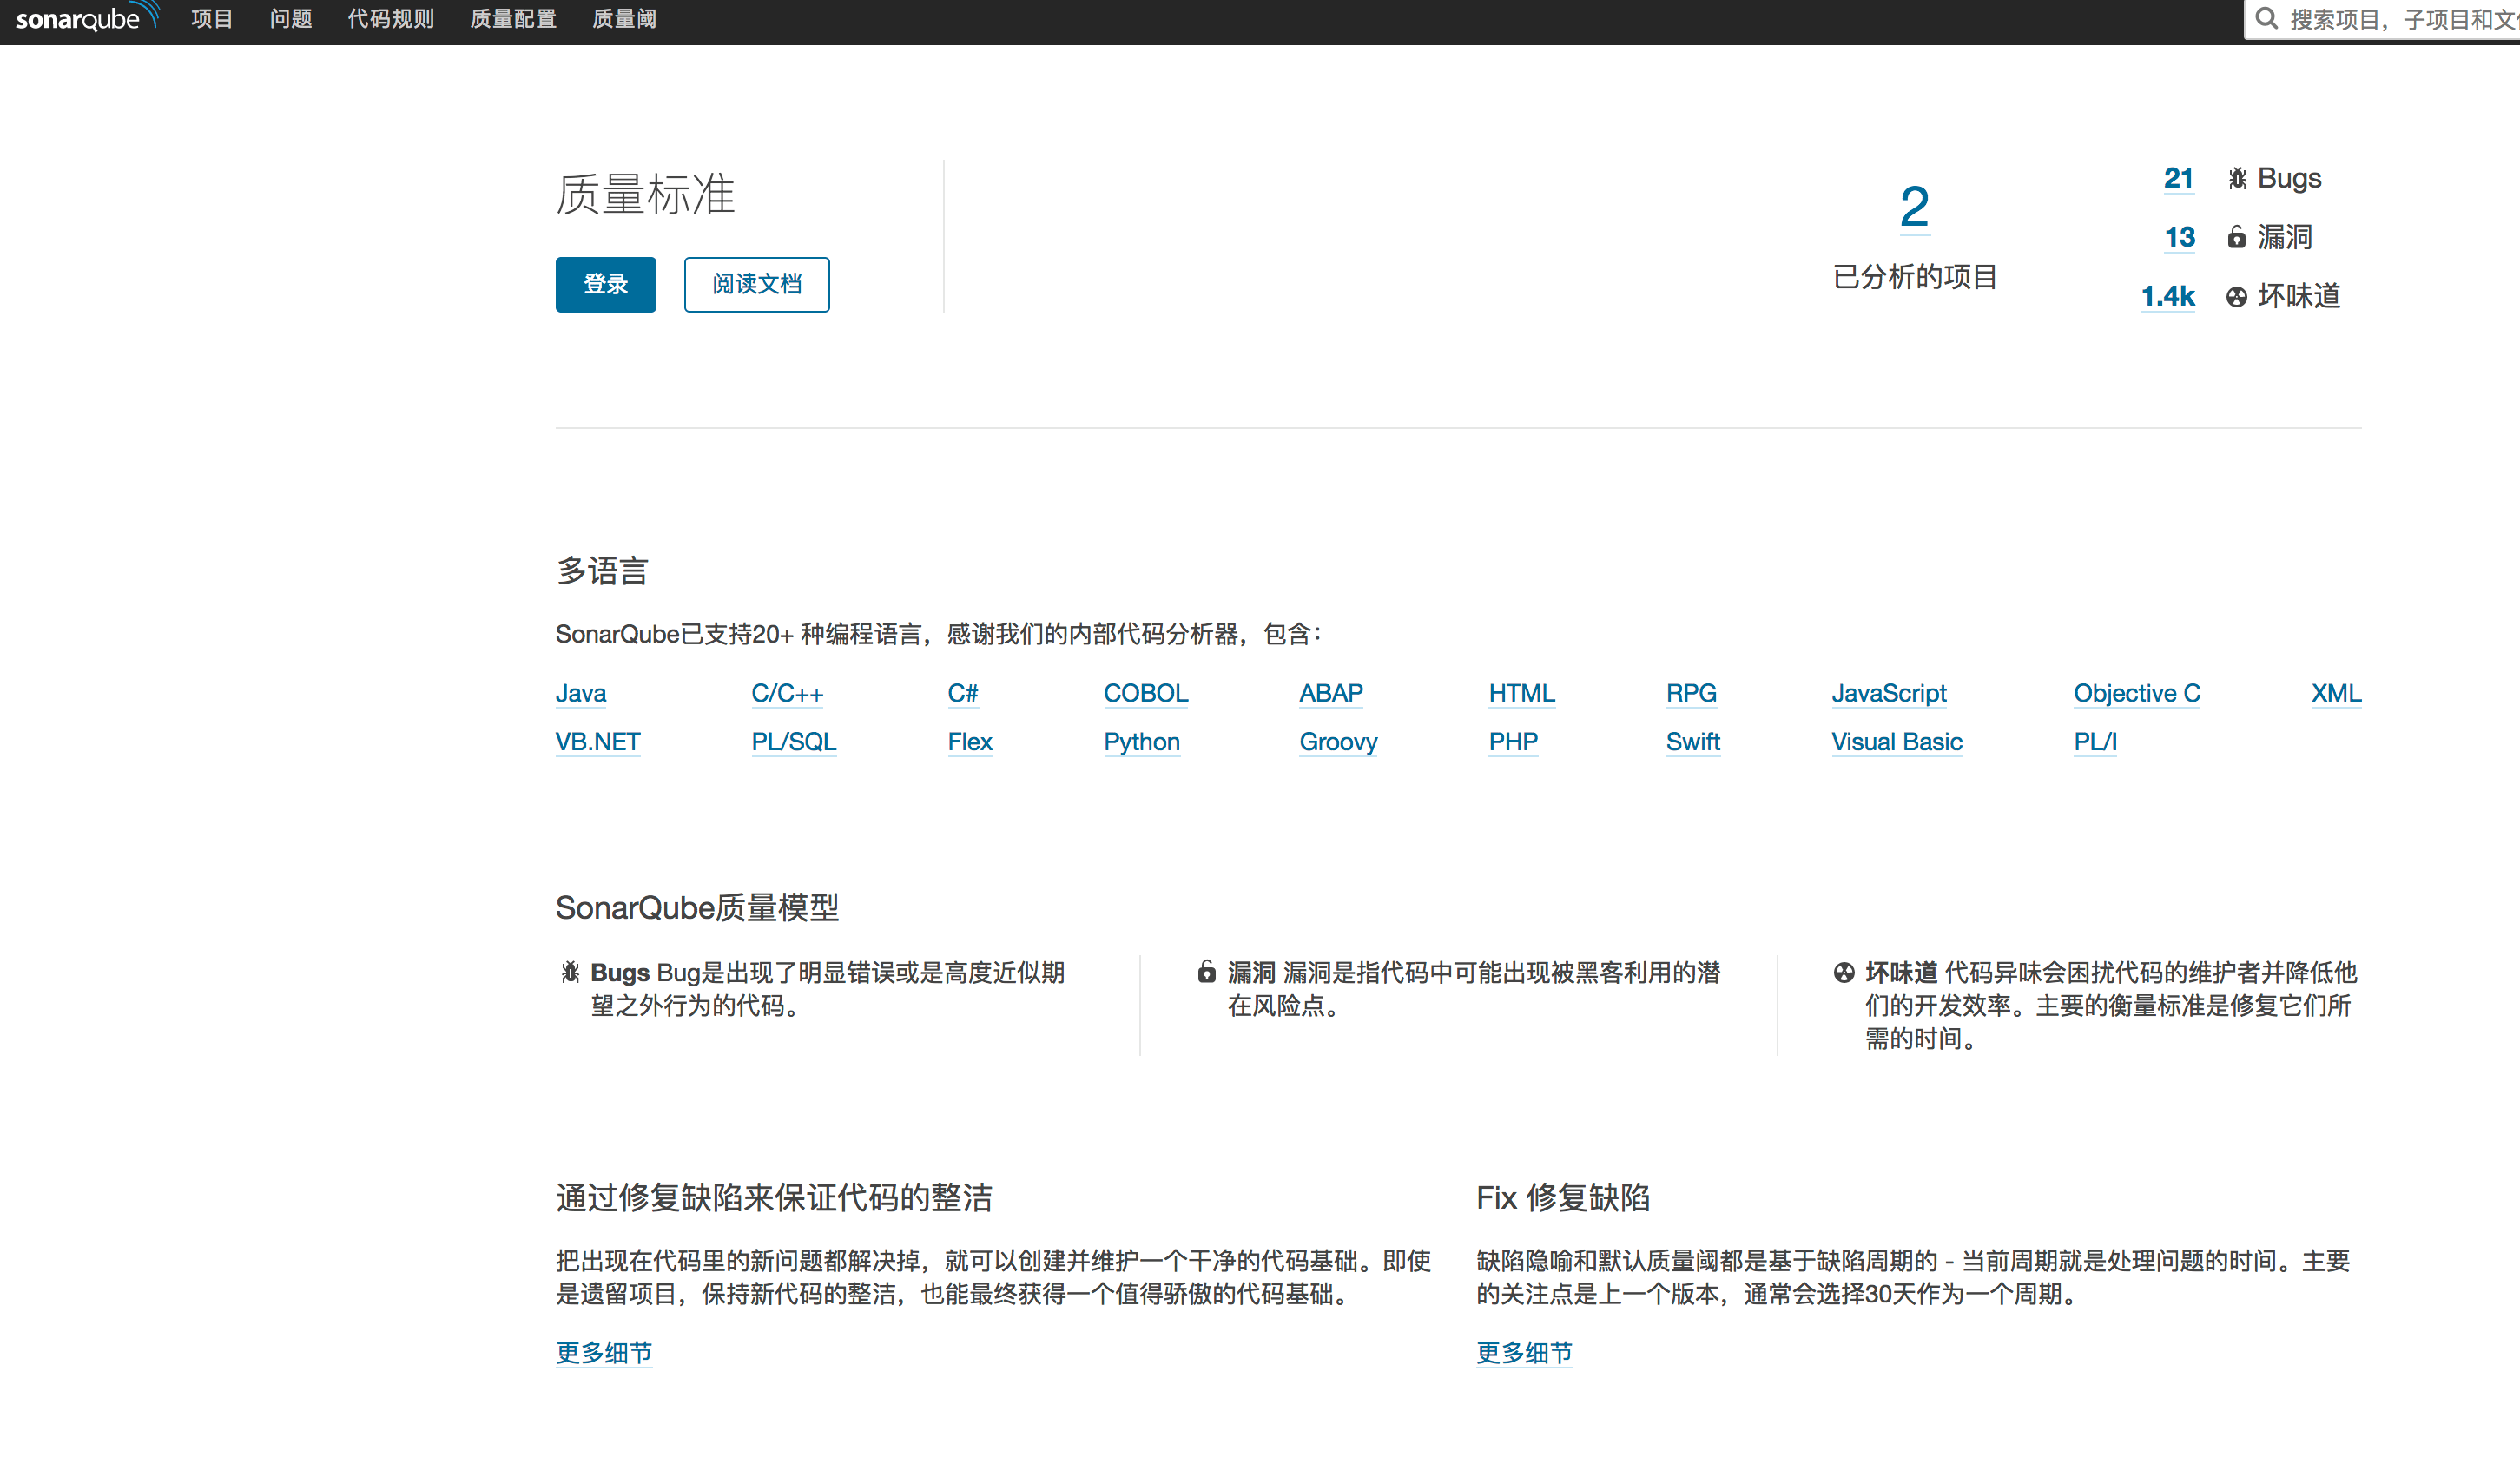2520x1464 pixels.
Task: Open 质量配置 in the top navigation
Action: click(x=512, y=19)
